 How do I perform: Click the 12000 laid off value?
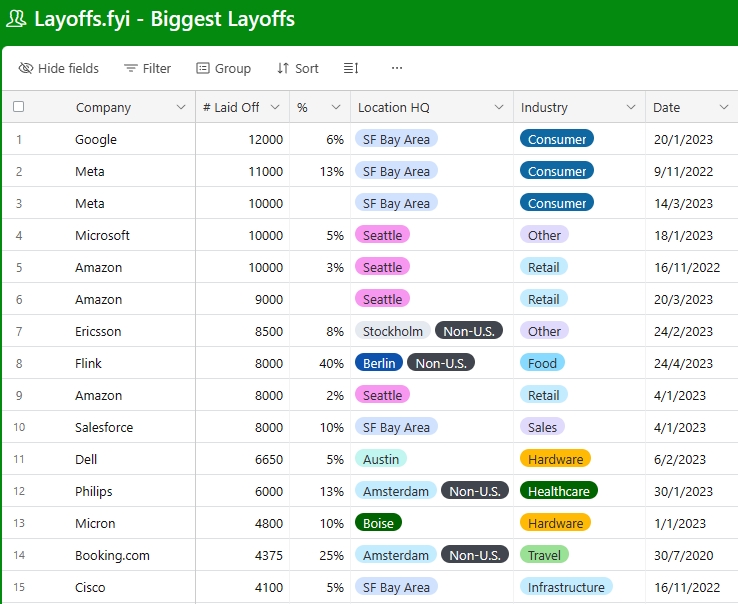tap(265, 139)
